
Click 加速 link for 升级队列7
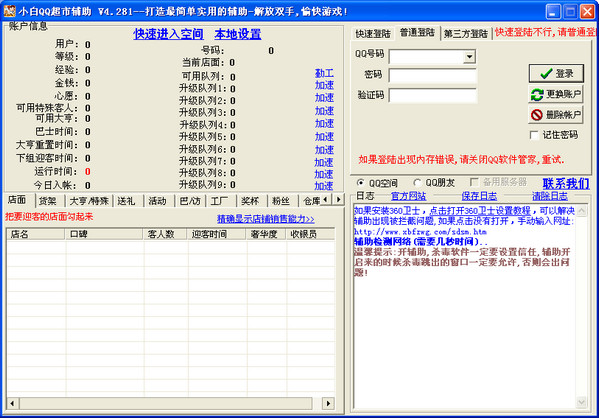(324, 162)
